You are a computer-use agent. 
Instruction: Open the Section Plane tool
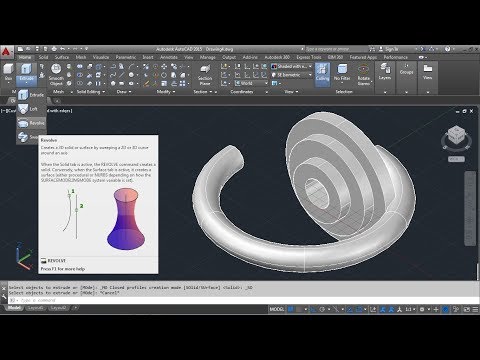(205, 75)
